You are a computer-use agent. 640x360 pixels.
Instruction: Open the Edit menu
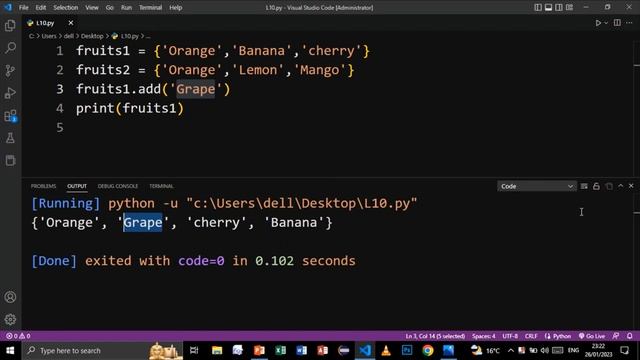40,7
